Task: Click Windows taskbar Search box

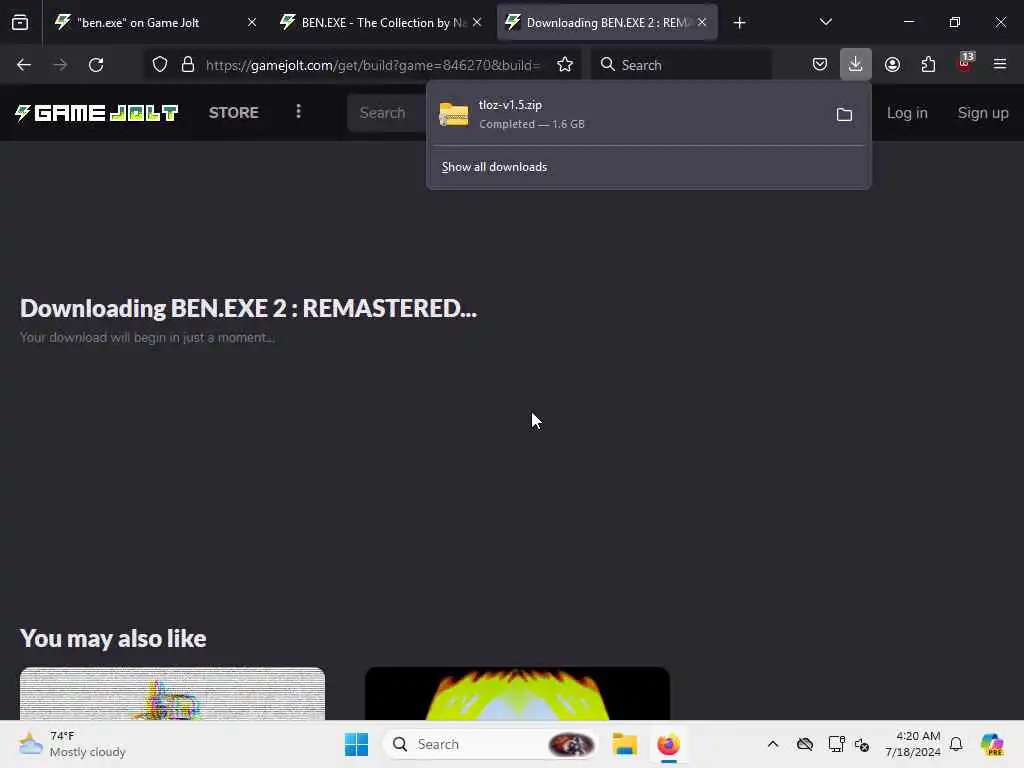Action: pos(490,744)
